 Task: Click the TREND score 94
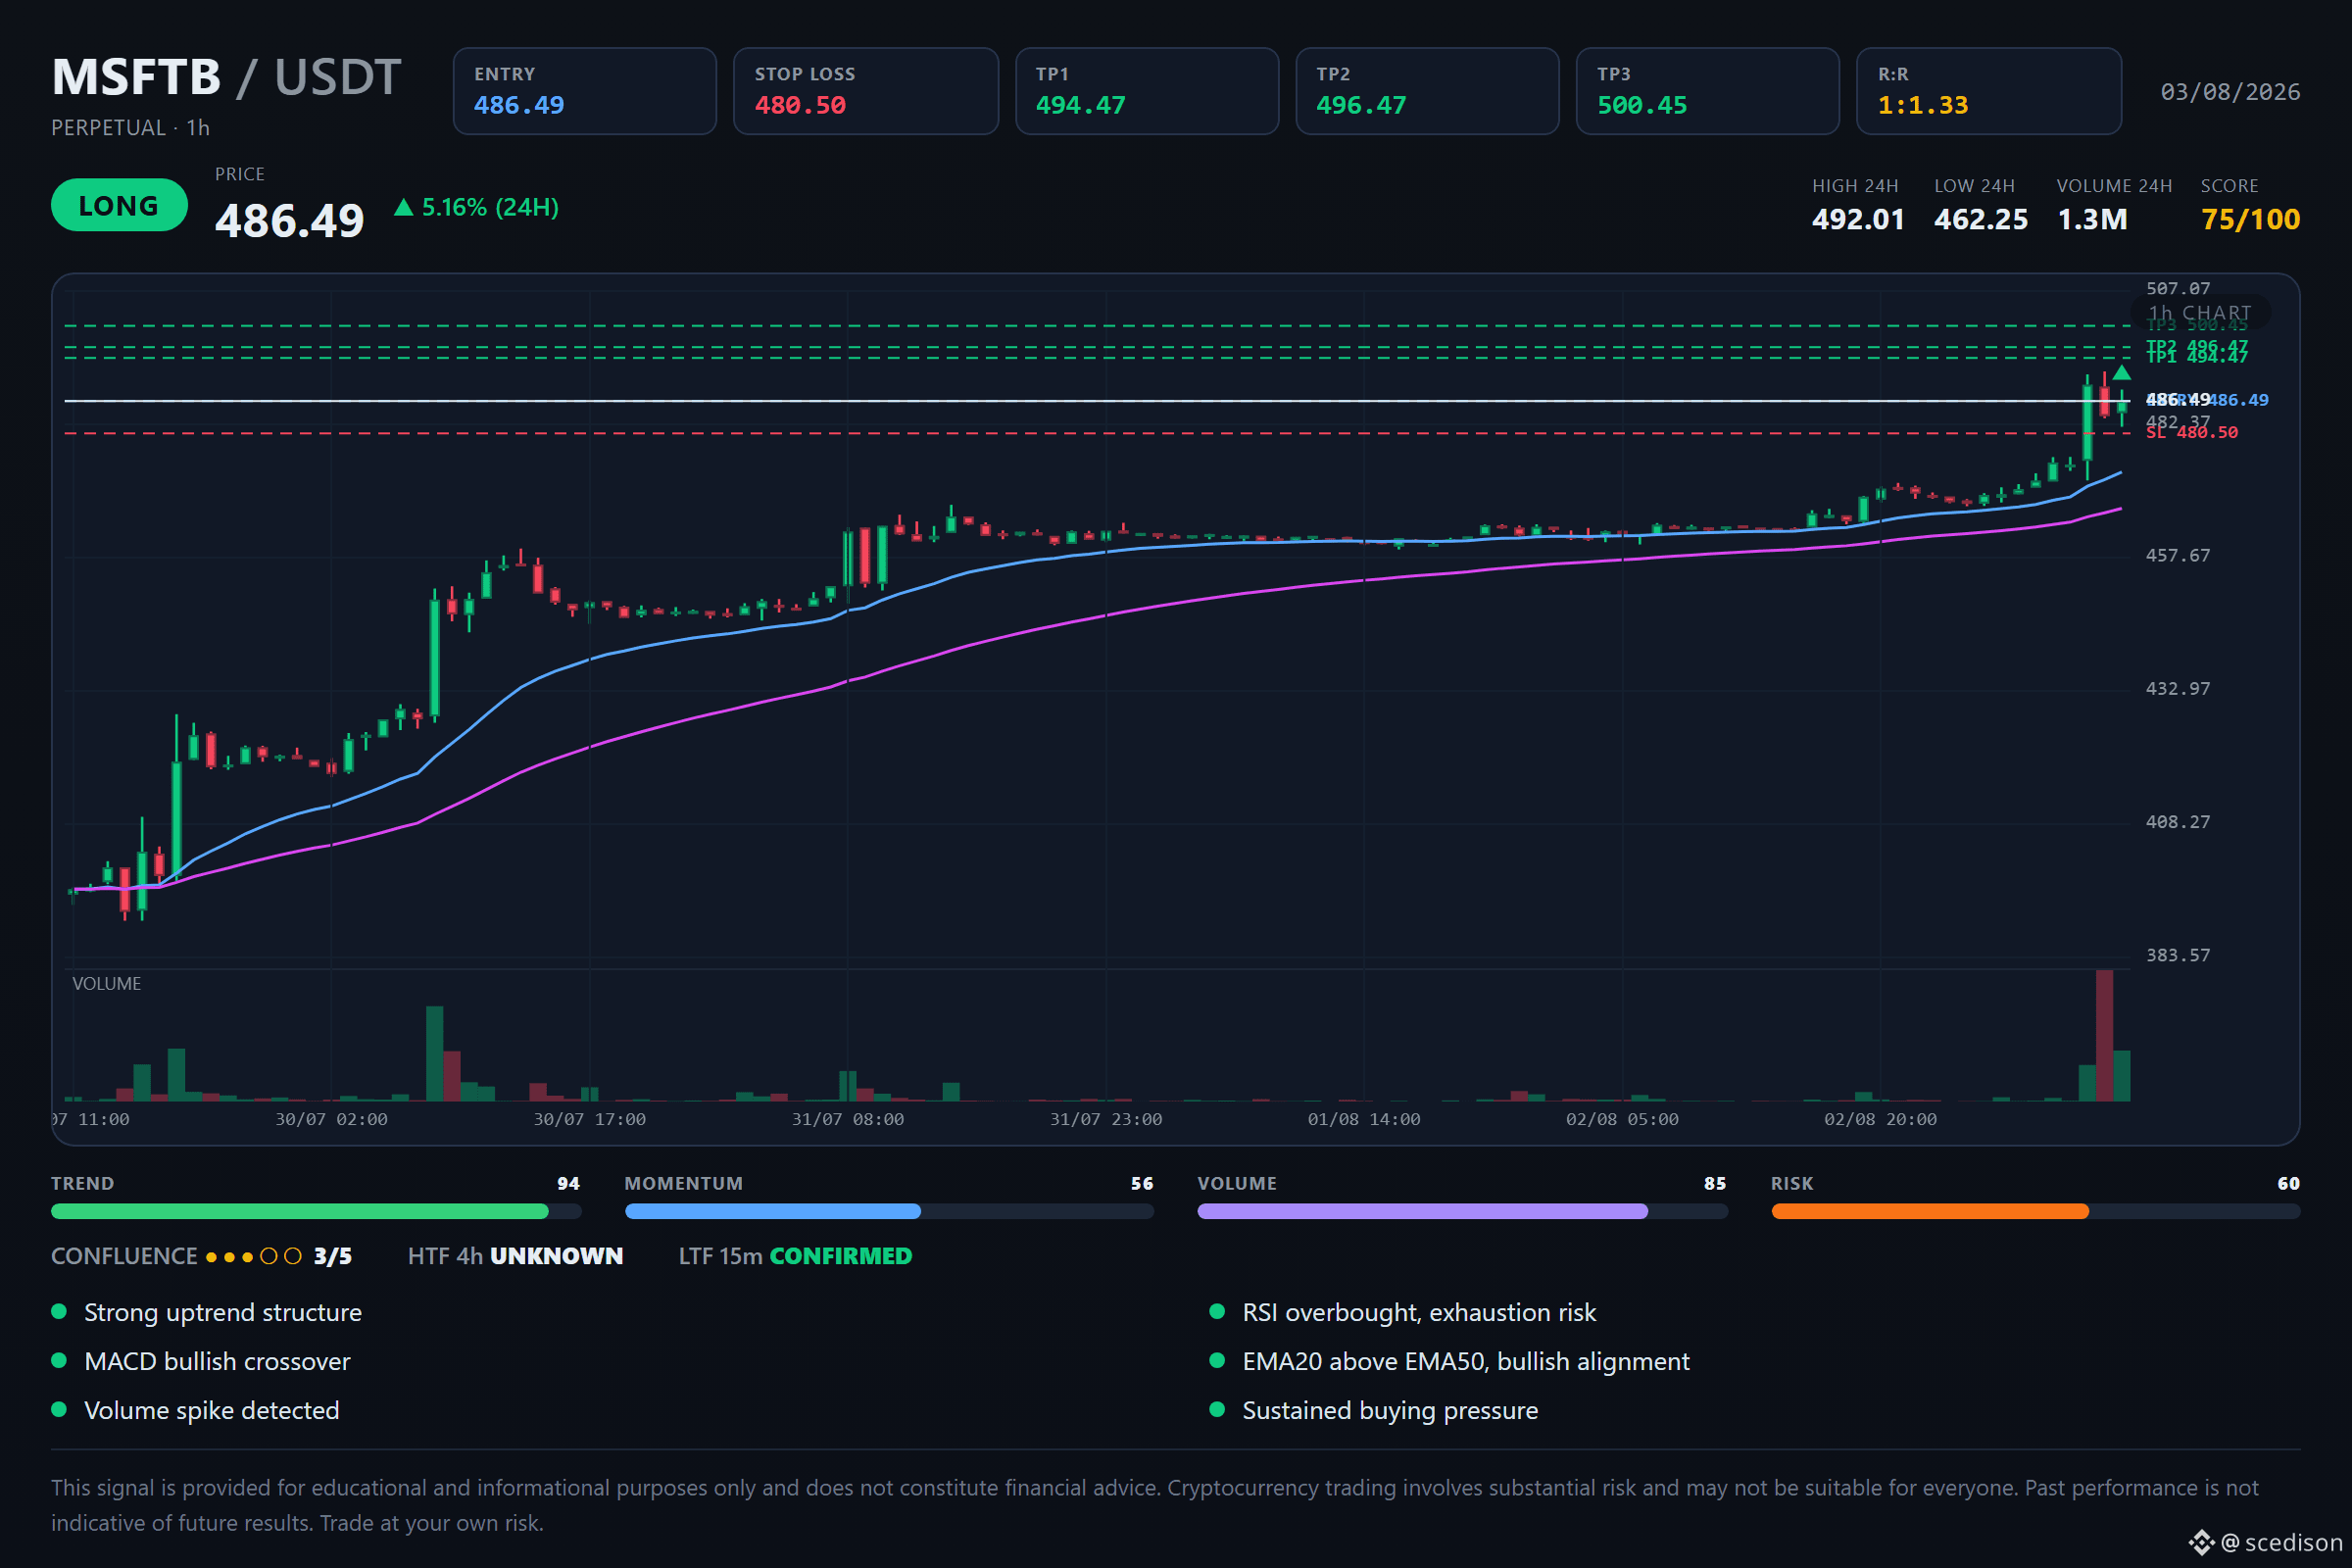pos(568,1183)
